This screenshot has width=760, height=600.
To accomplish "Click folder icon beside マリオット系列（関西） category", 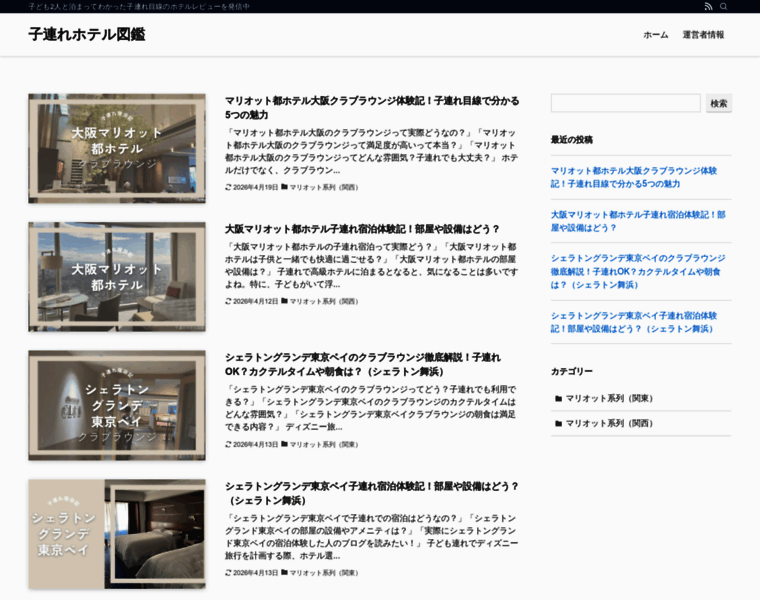I will pos(558,423).
